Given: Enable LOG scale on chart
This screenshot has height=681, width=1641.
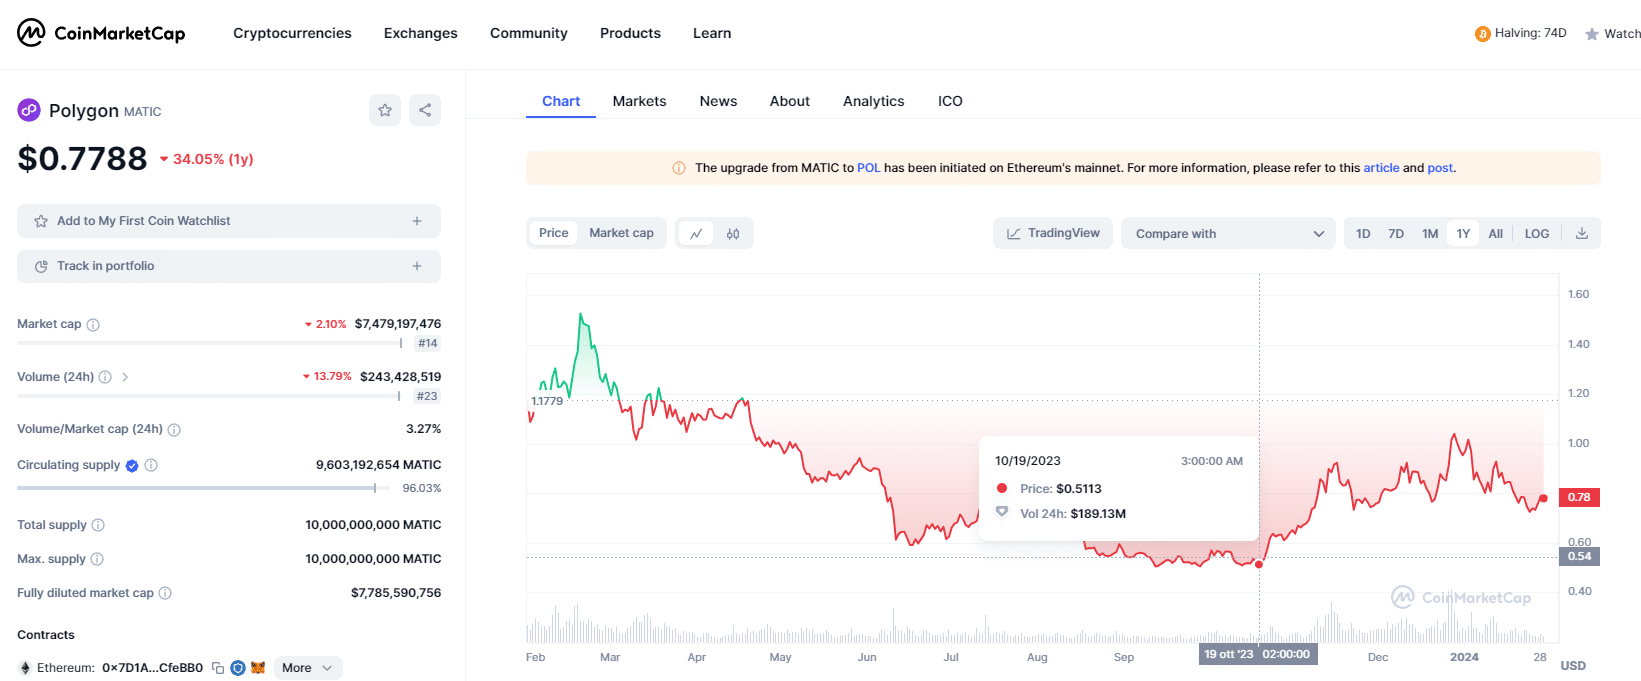Looking at the screenshot, I should point(1536,234).
